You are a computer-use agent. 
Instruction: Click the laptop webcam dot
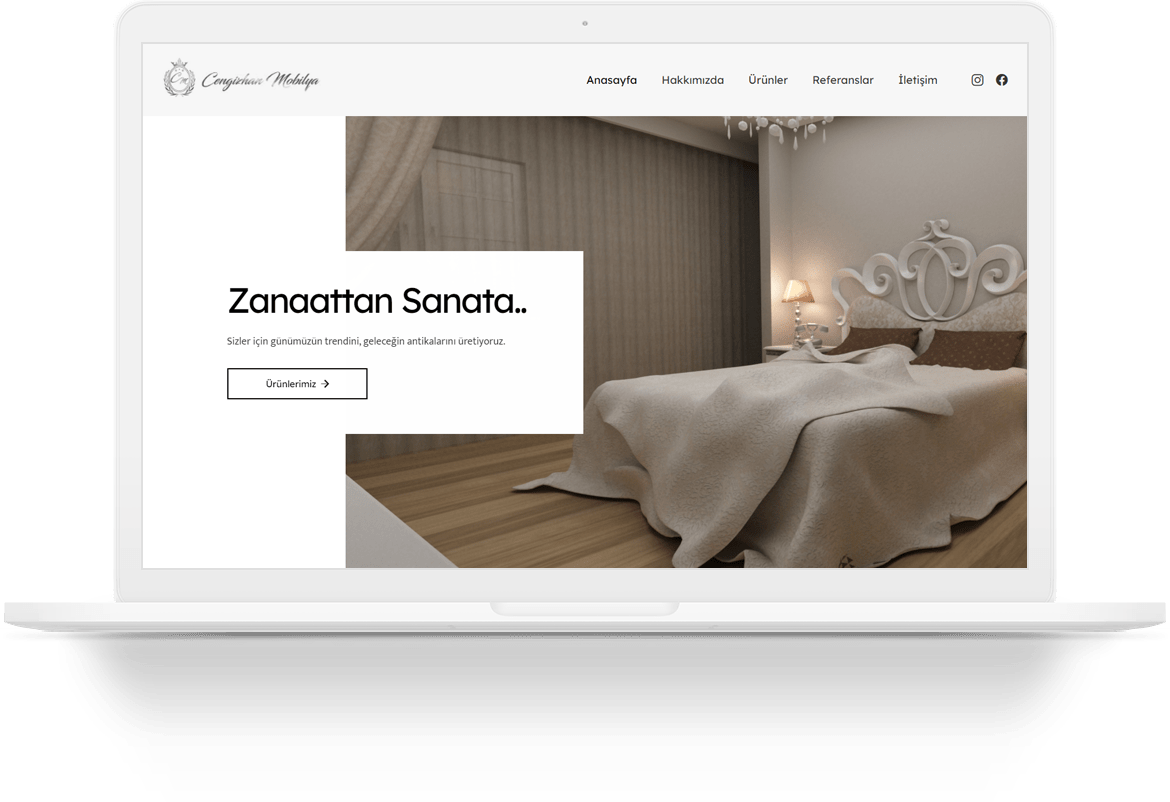585,23
